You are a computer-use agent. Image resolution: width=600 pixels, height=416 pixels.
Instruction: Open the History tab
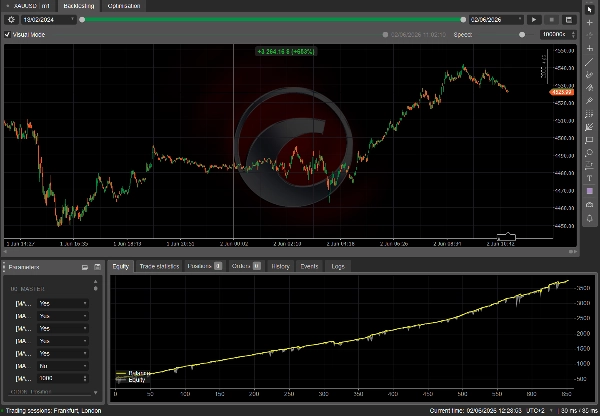280,266
